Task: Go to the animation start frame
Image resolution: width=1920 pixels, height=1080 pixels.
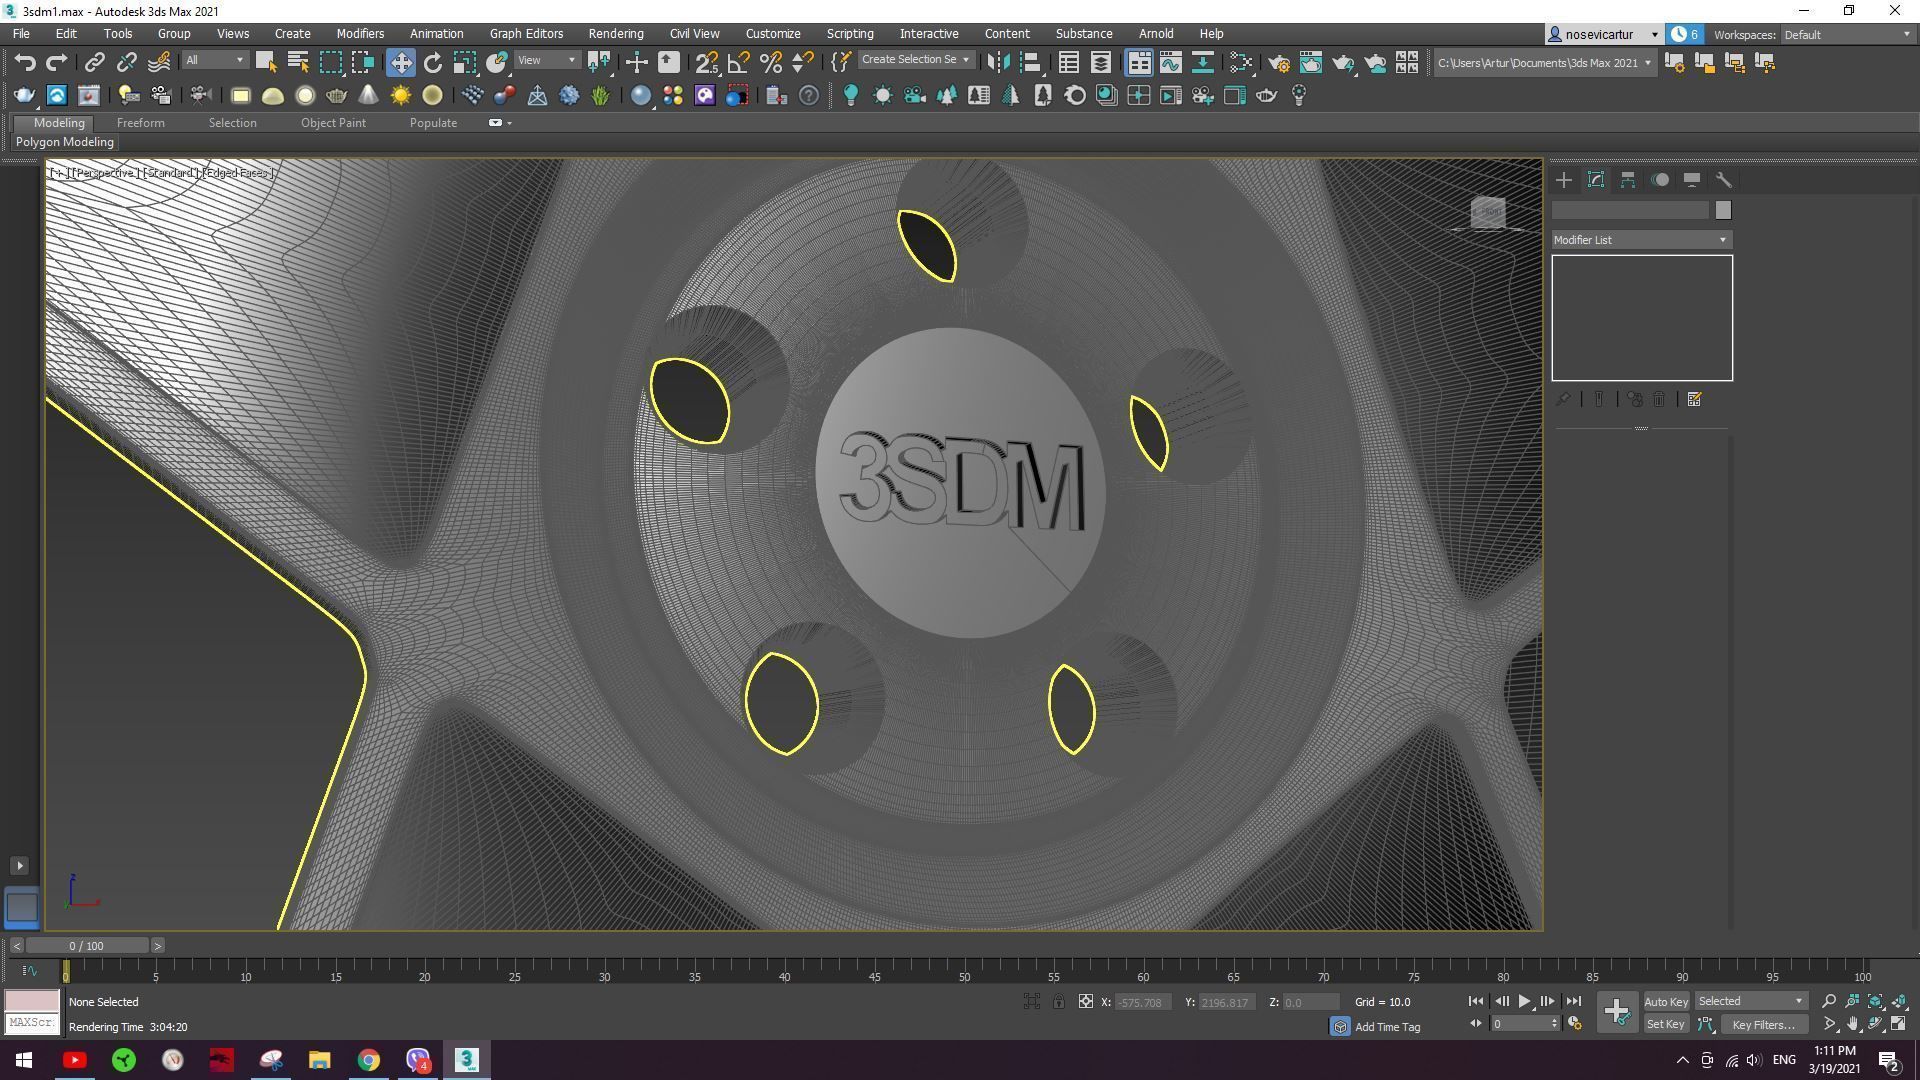Action: click(1476, 1001)
